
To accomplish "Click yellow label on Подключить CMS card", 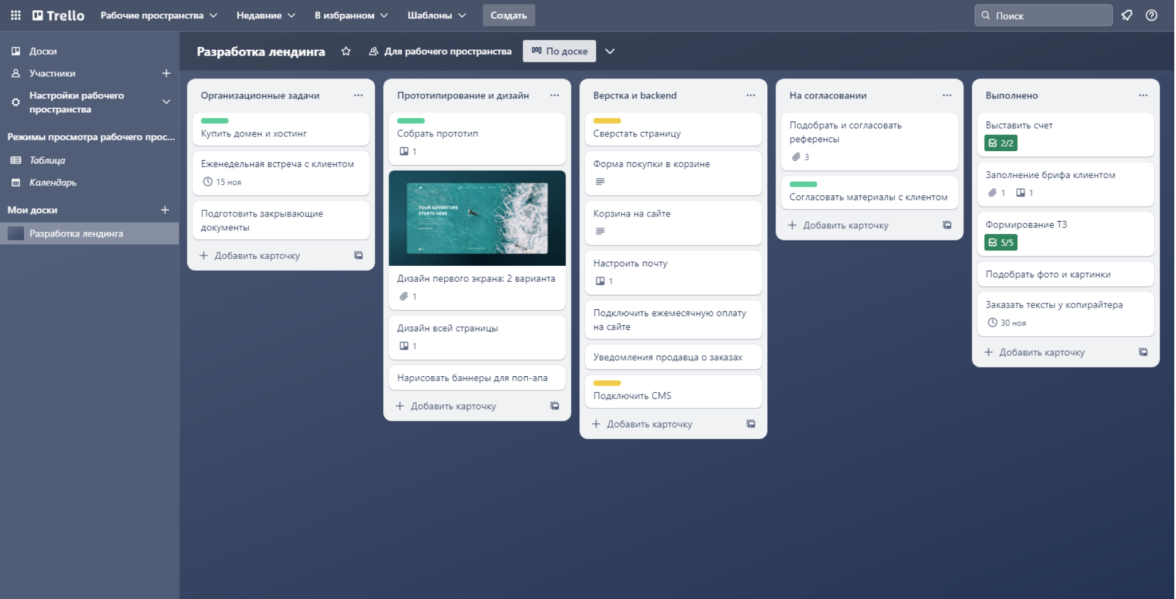I will click(607, 383).
